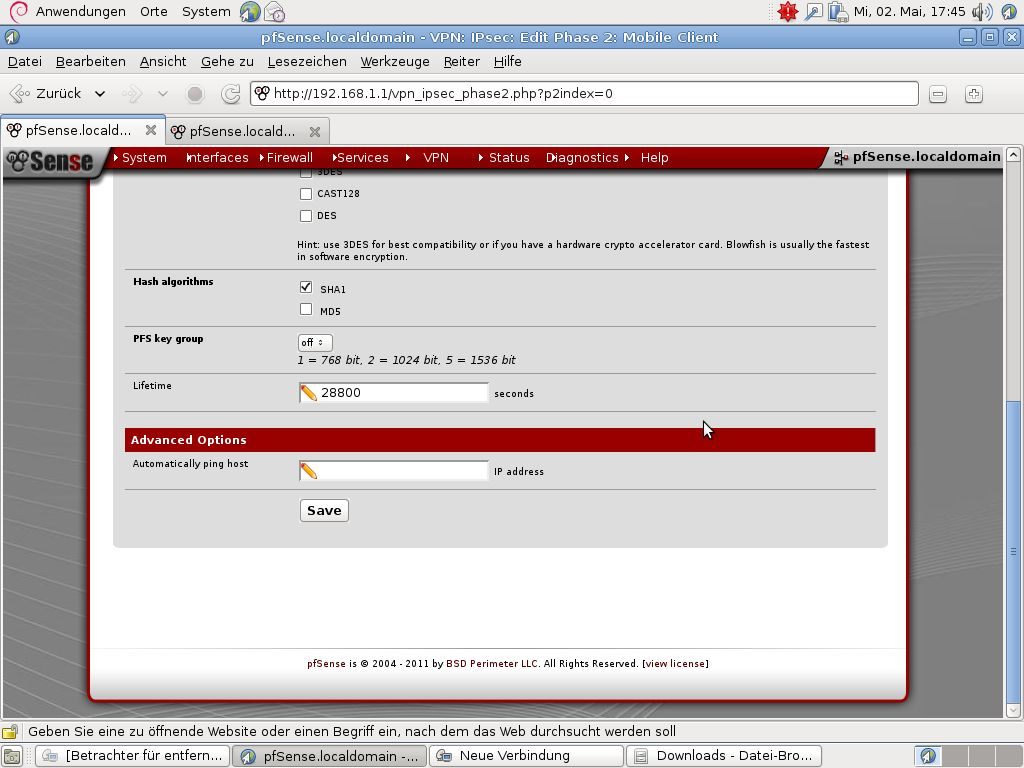1024x768 pixels.
Task: Expand the Firewall navigation menu
Action: (287, 157)
